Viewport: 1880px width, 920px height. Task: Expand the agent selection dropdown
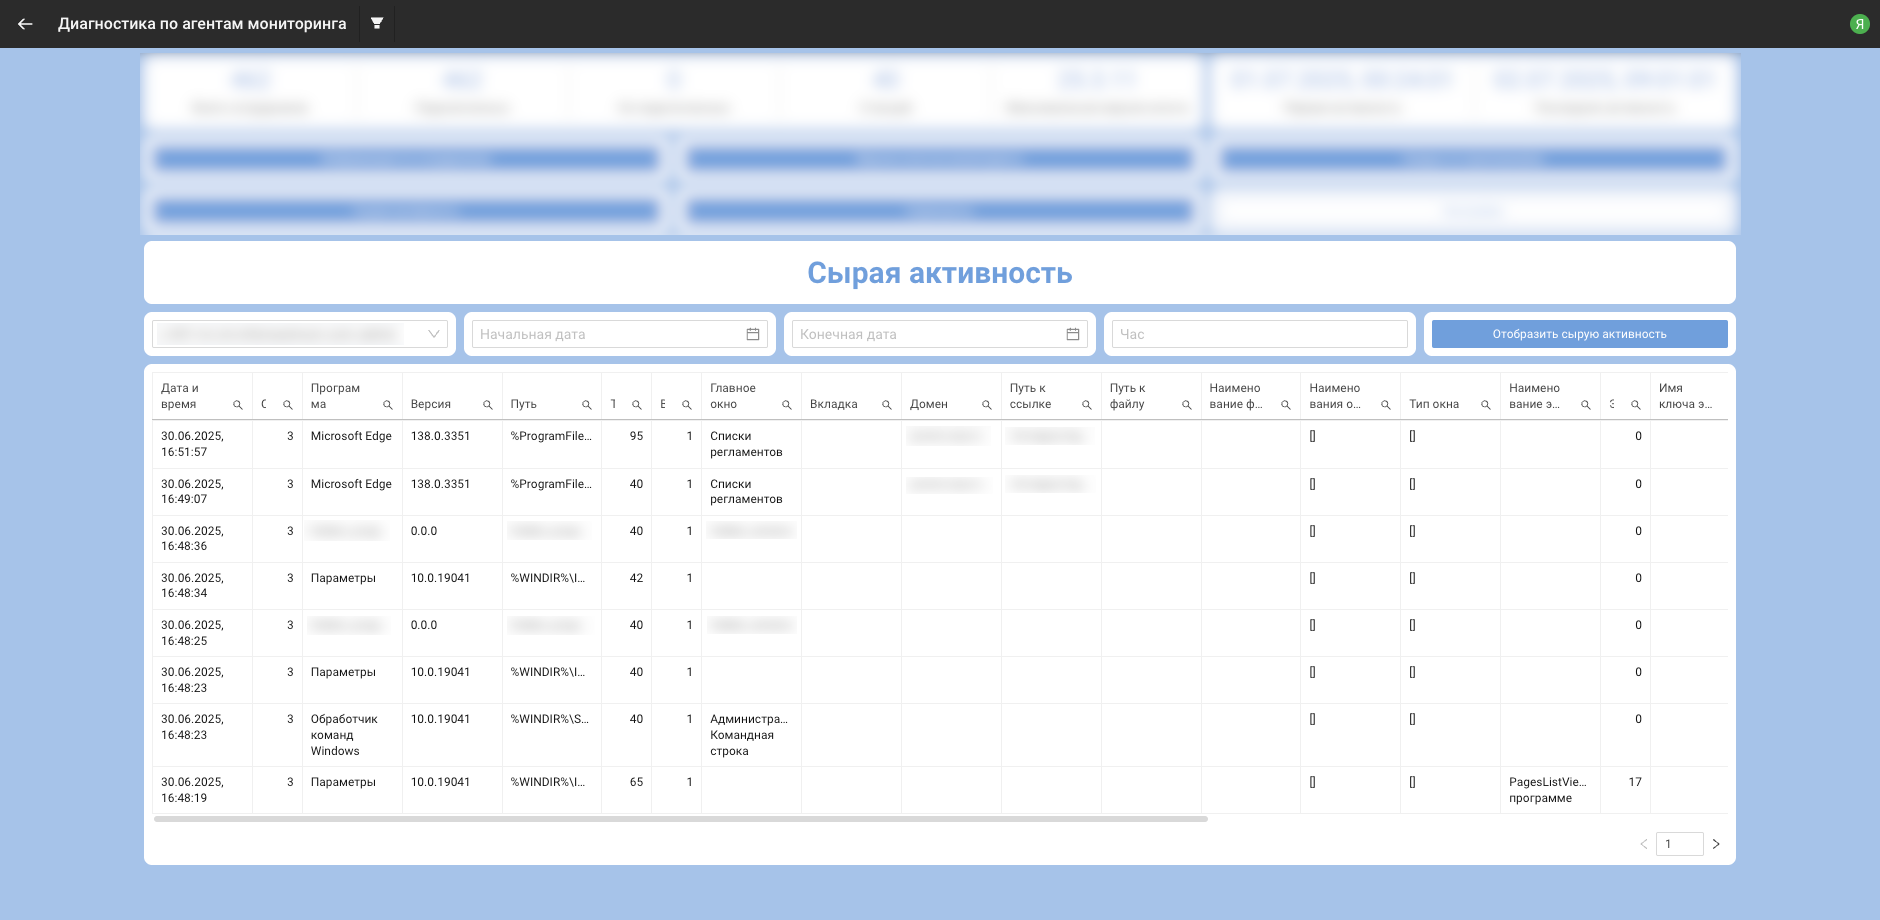(x=433, y=334)
